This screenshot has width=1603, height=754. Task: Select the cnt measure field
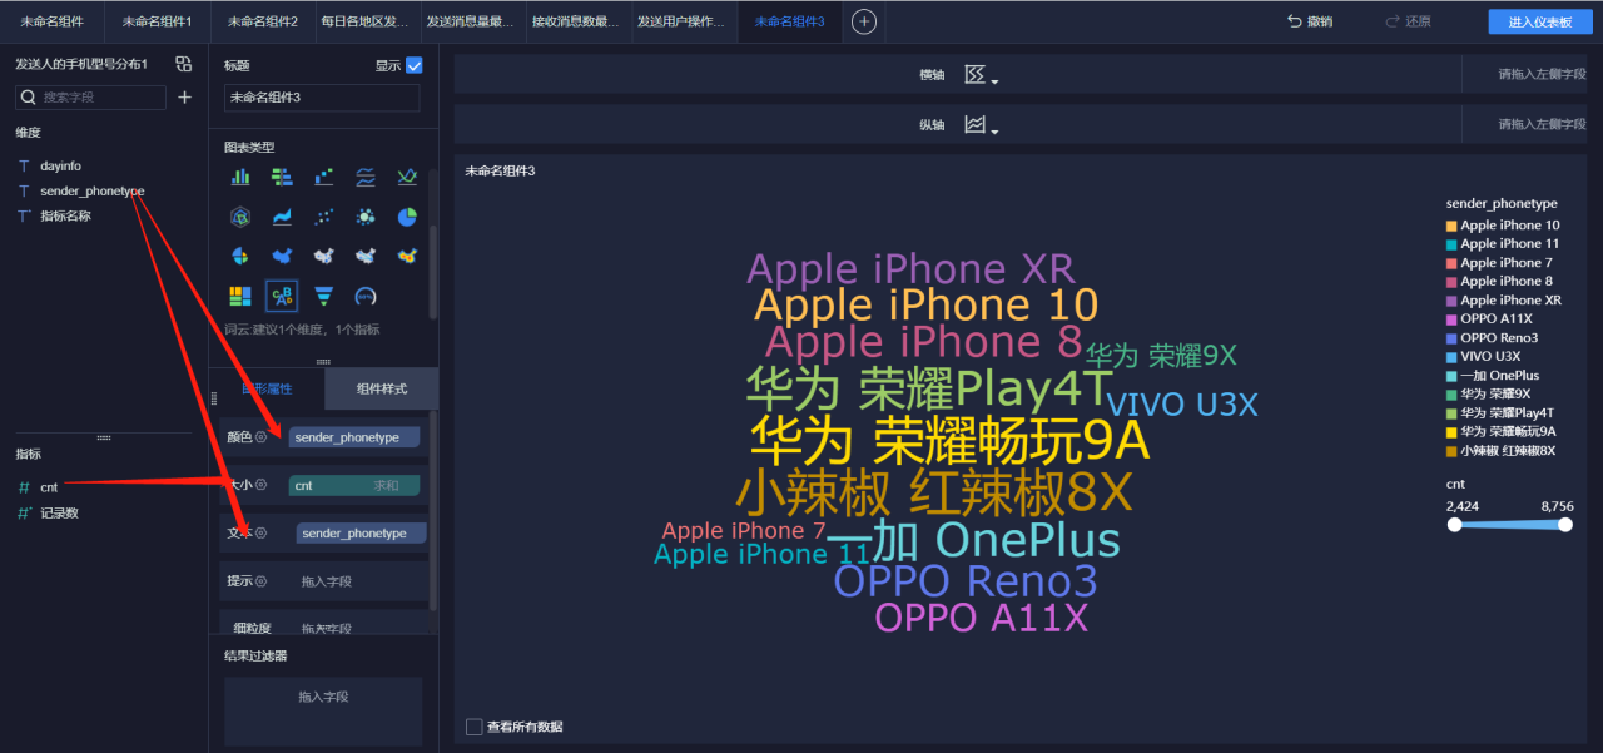pos(49,488)
